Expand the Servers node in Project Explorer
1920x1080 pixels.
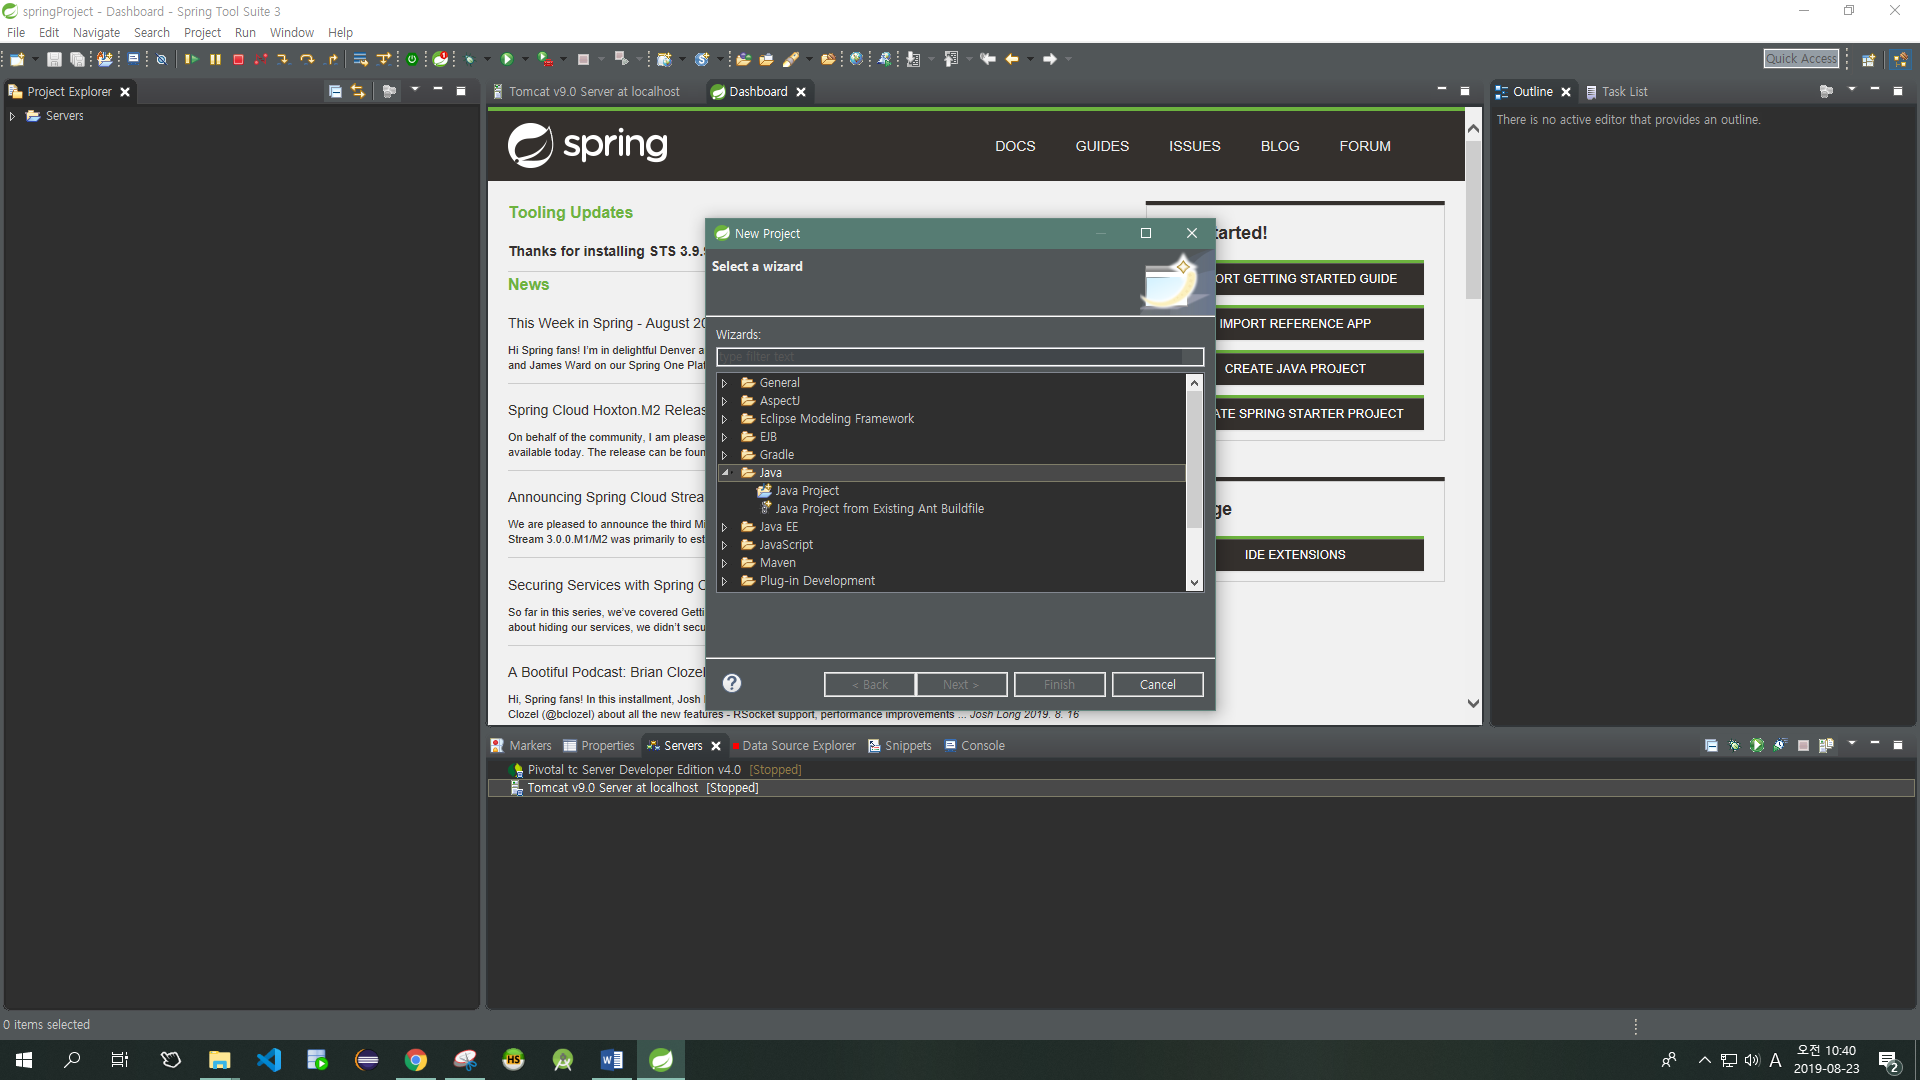coord(12,116)
